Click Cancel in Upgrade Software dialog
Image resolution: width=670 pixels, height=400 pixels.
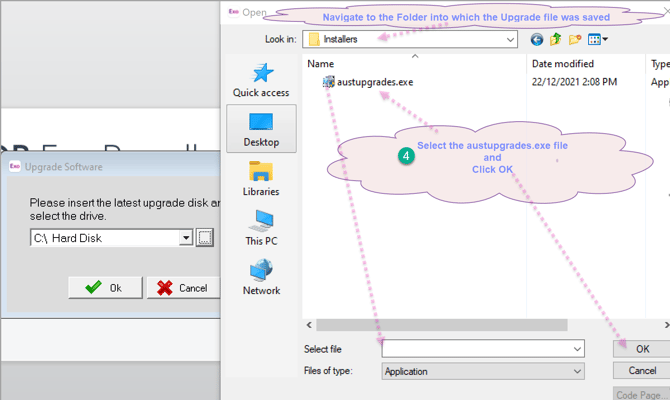tap(183, 288)
